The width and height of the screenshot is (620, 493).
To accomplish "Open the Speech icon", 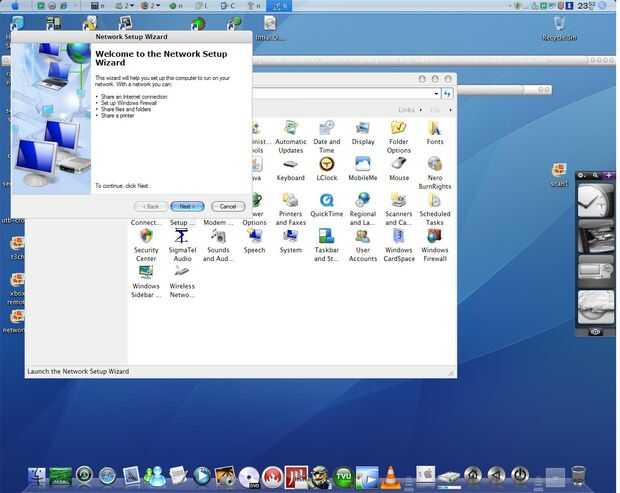I will [254, 241].
